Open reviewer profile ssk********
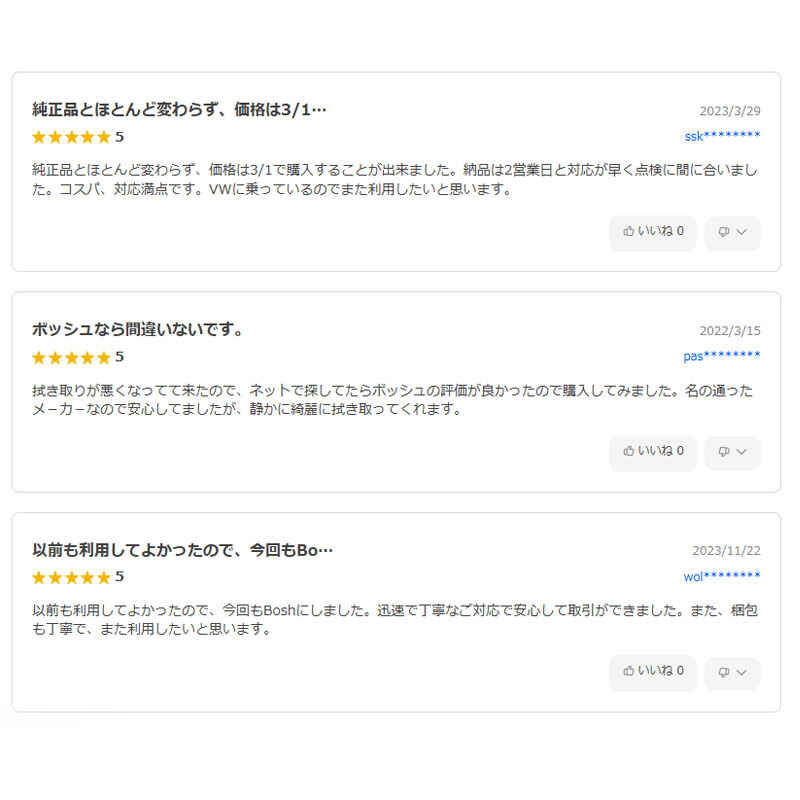The width and height of the screenshot is (800, 800). click(x=722, y=136)
